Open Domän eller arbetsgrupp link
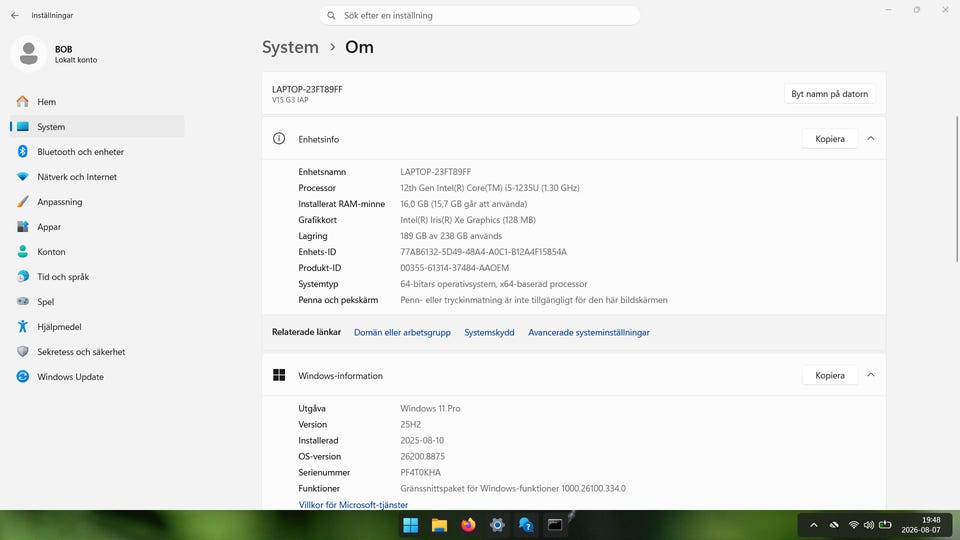960x540 pixels. click(402, 332)
